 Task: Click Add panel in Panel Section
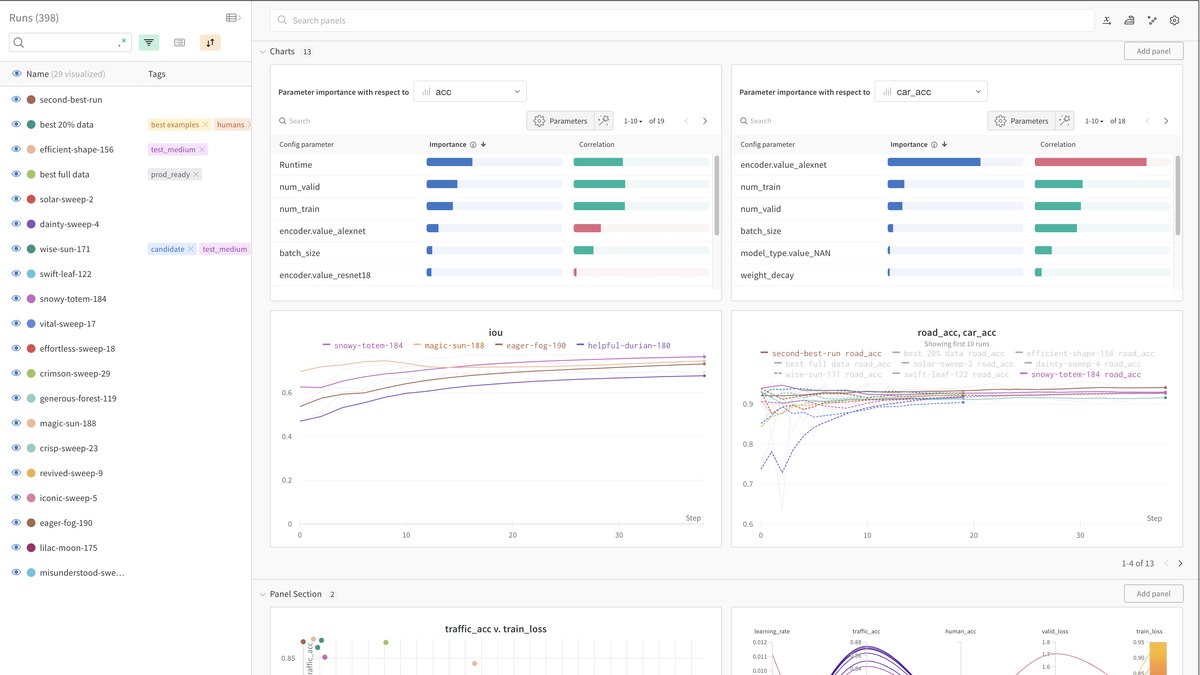[x=1153, y=594]
